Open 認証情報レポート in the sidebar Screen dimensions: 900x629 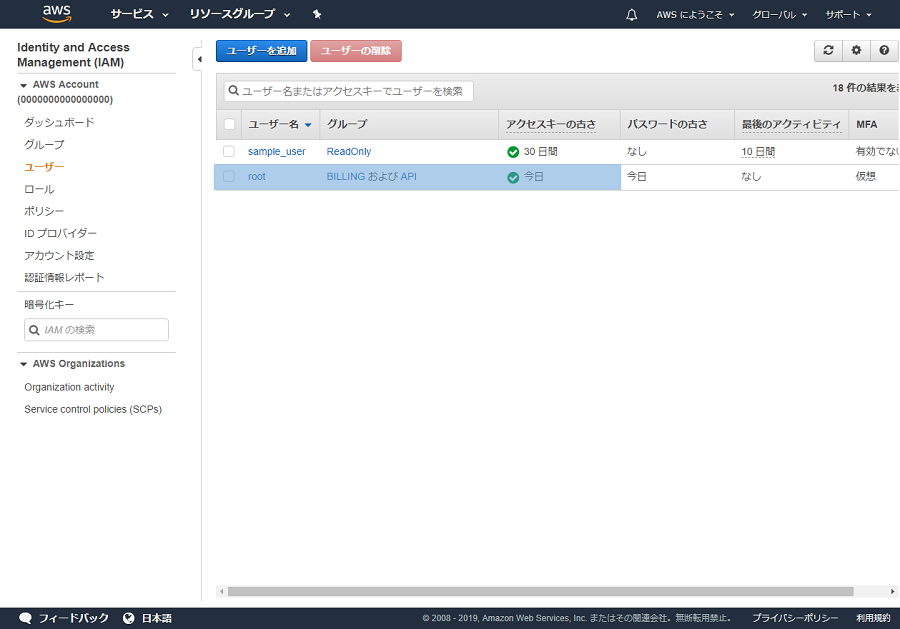coord(64,278)
